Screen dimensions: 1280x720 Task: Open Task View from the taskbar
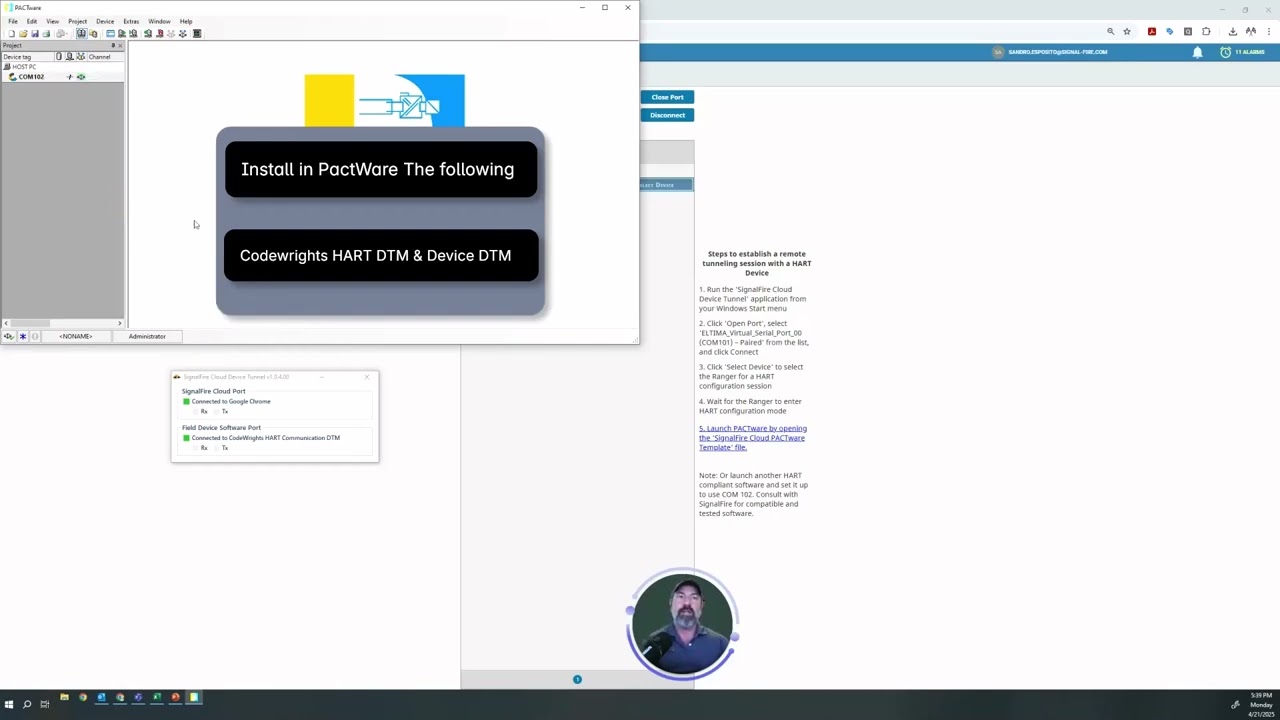point(45,704)
